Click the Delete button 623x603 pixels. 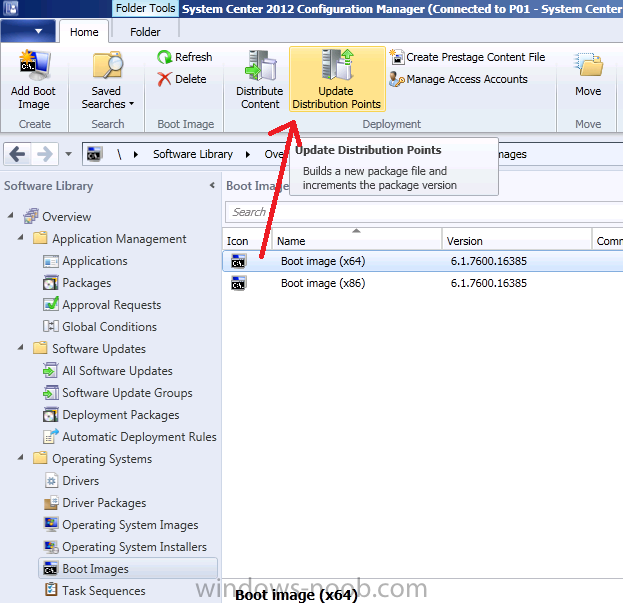[182, 79]
